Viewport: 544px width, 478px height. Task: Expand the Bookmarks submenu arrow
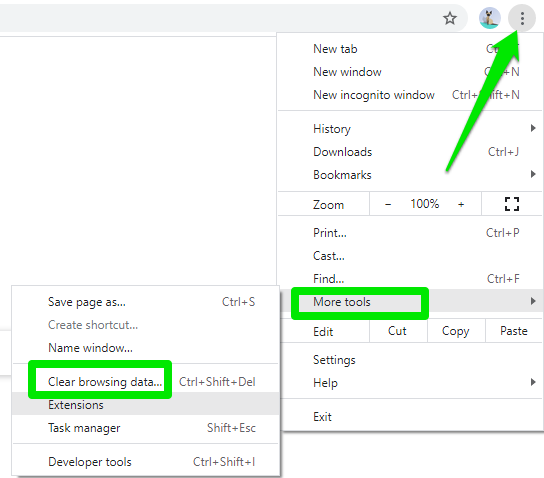tap(533, 174)
